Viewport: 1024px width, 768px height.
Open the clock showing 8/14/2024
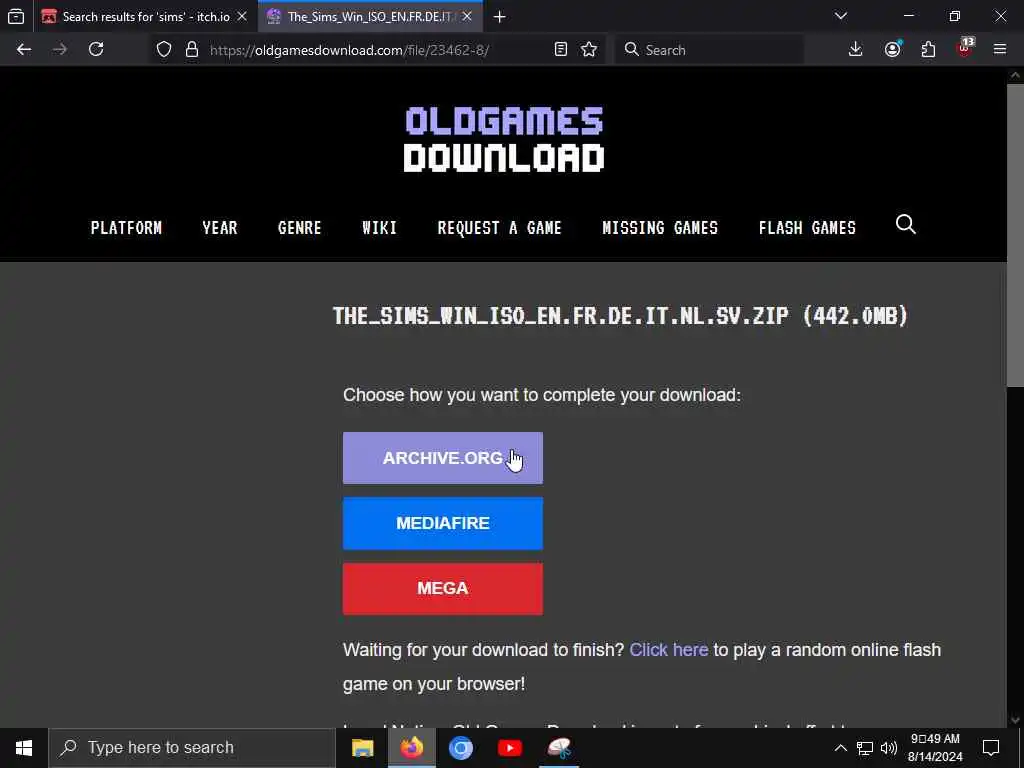(x=935, y=748)
